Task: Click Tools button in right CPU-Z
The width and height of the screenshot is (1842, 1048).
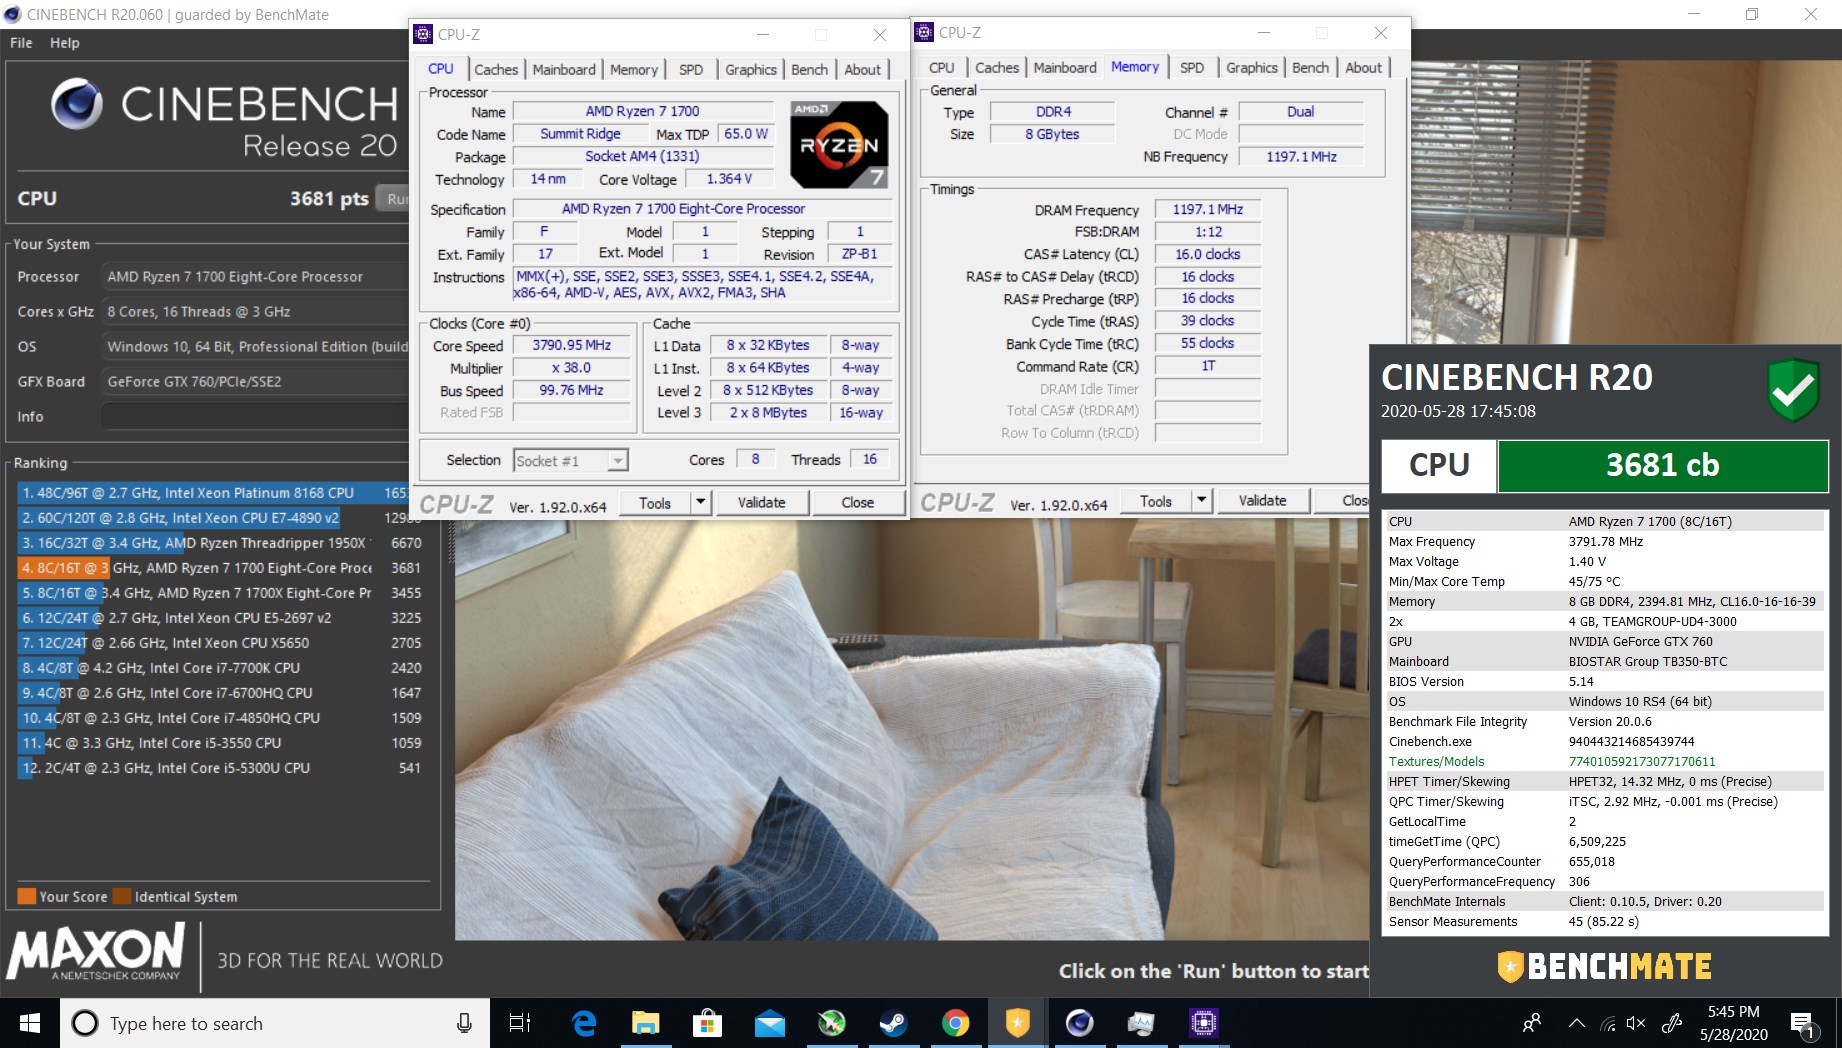Action: [1156, 500]
